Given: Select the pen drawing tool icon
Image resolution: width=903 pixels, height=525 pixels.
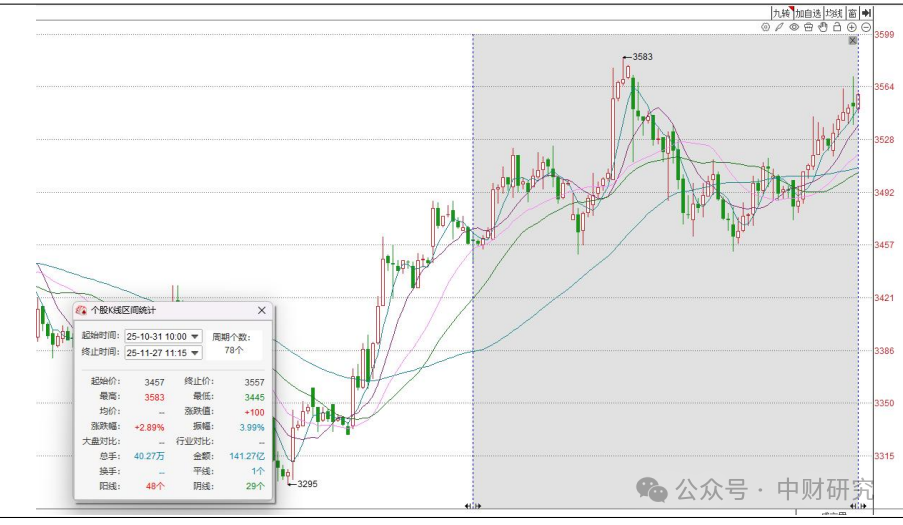Looking at the screenshot, I should click(x=779, y=27).
